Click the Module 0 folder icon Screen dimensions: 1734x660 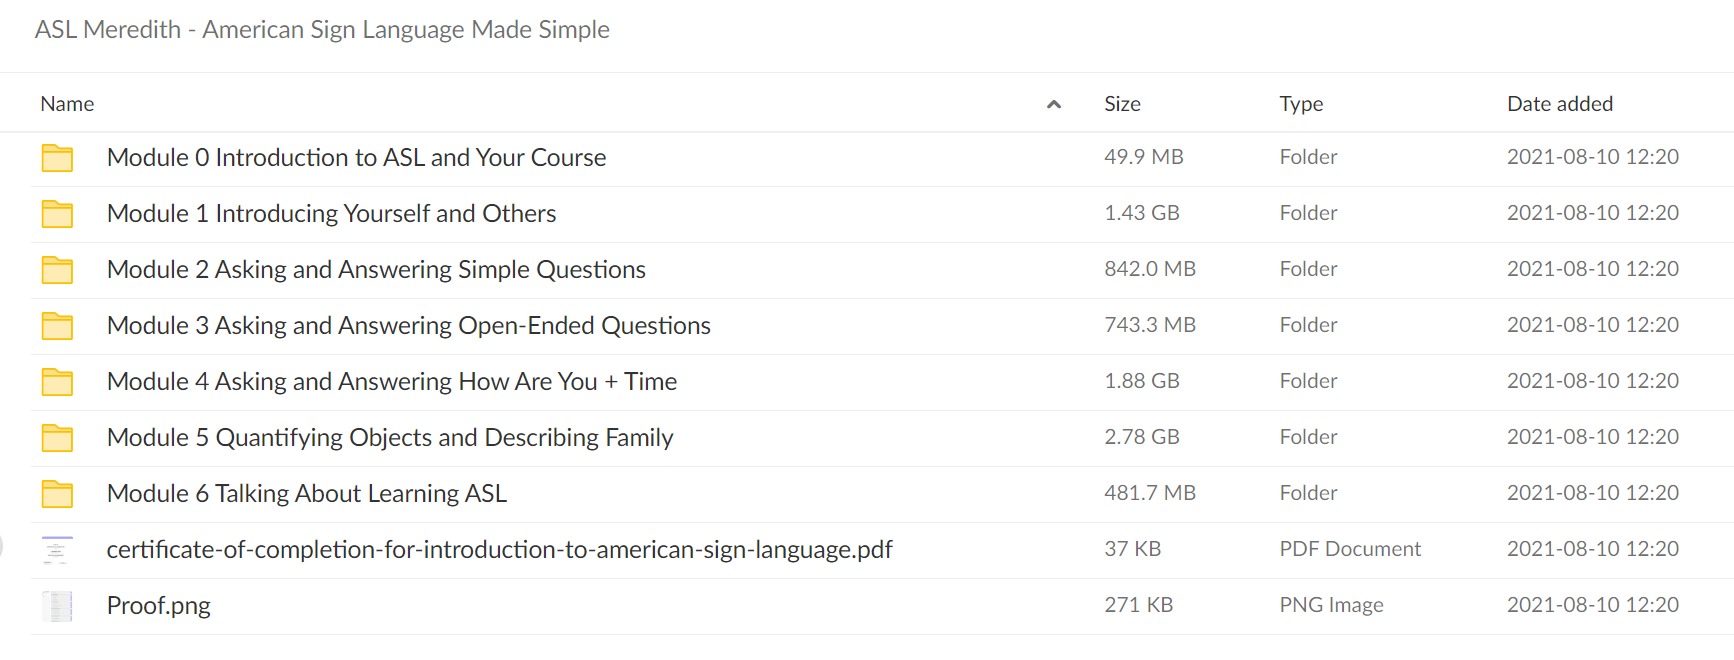click(x=57, y=158)
